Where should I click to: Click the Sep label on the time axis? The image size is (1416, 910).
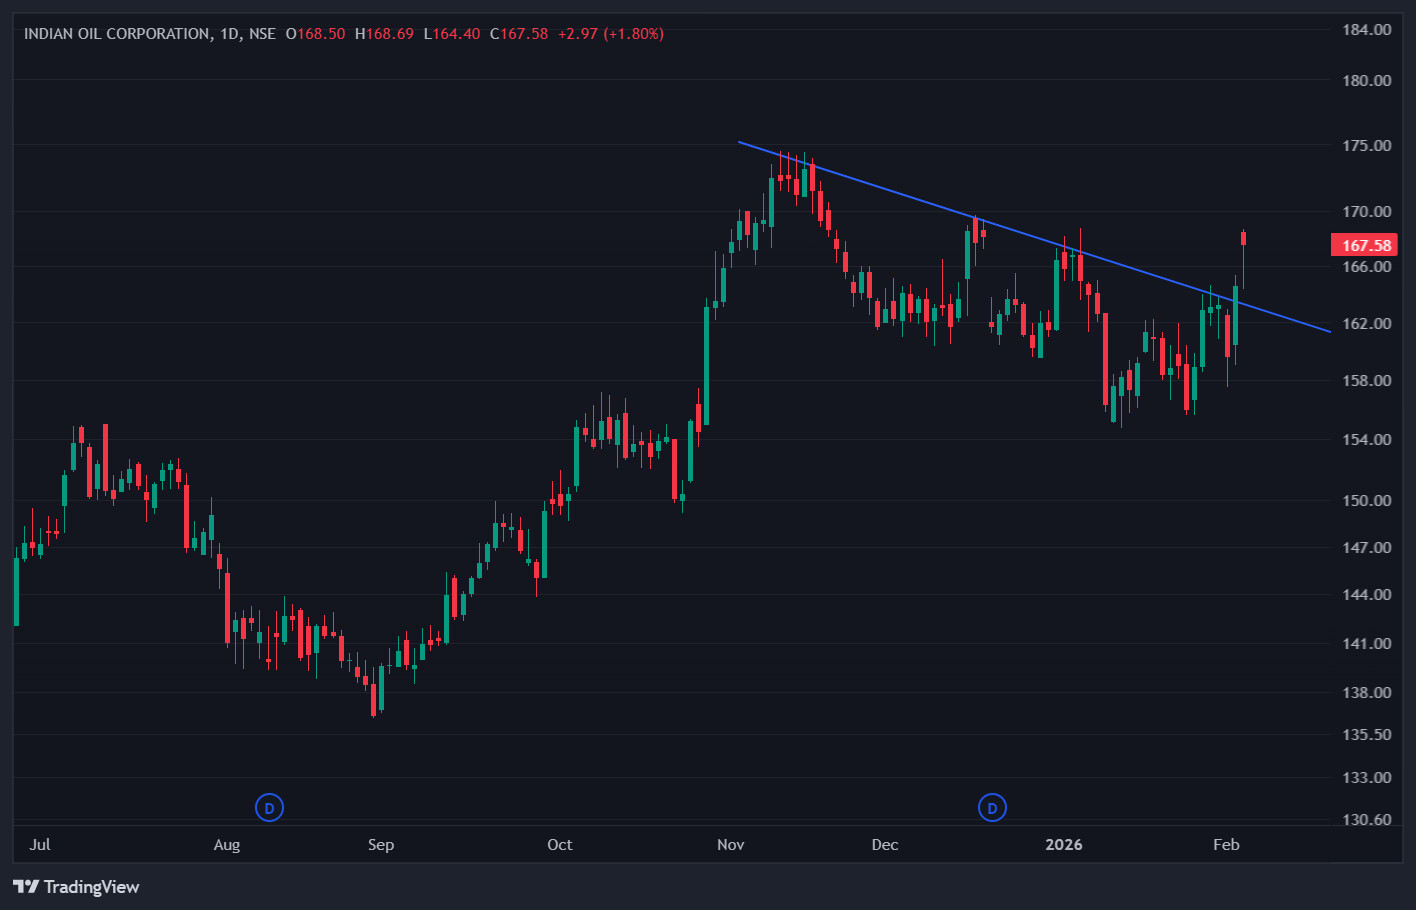point(381,845)
